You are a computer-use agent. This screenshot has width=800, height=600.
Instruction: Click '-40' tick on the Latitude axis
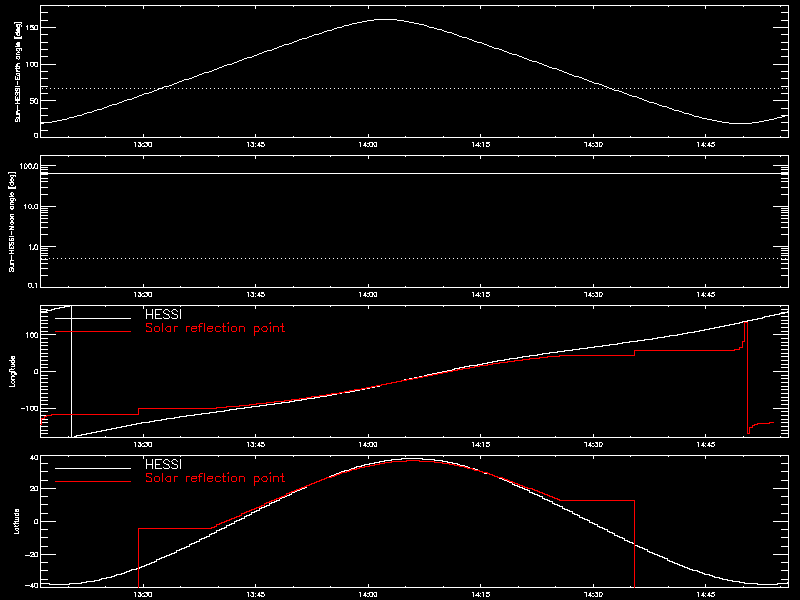pyautogui.click(x=32, y=586)
